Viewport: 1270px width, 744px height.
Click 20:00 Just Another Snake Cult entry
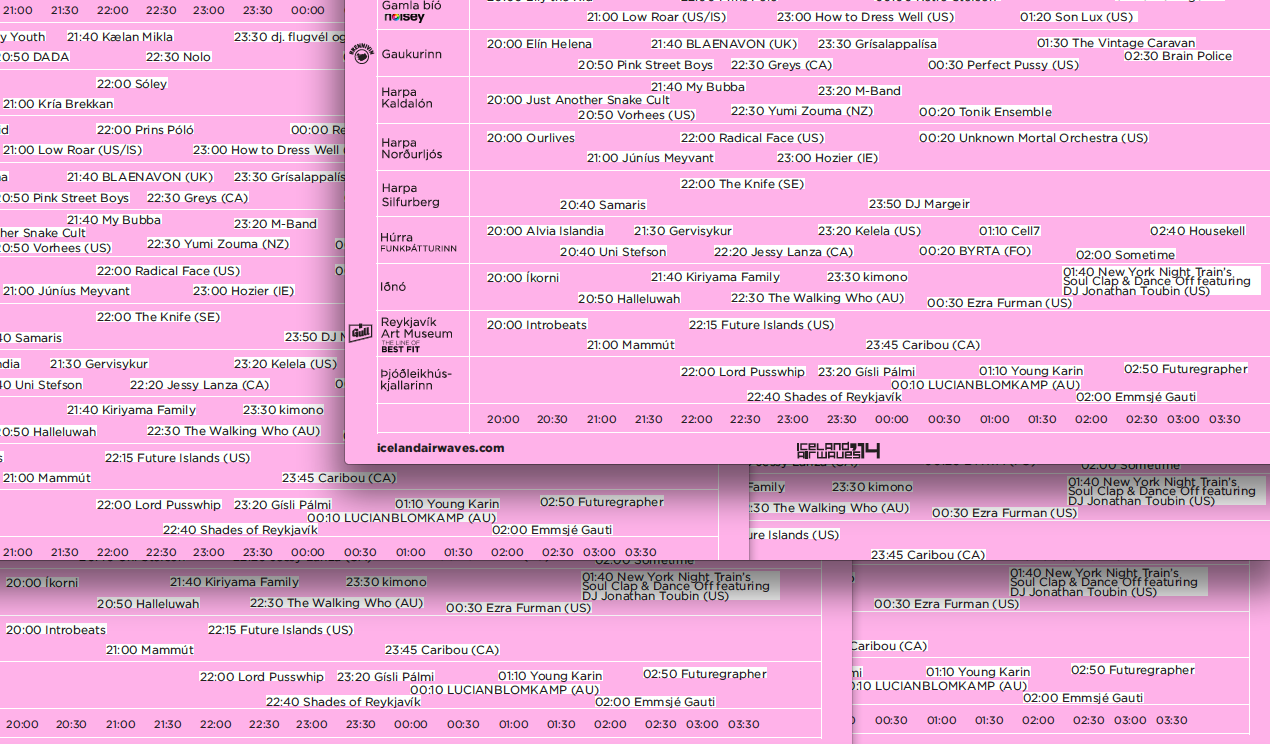tap(578, 100)
